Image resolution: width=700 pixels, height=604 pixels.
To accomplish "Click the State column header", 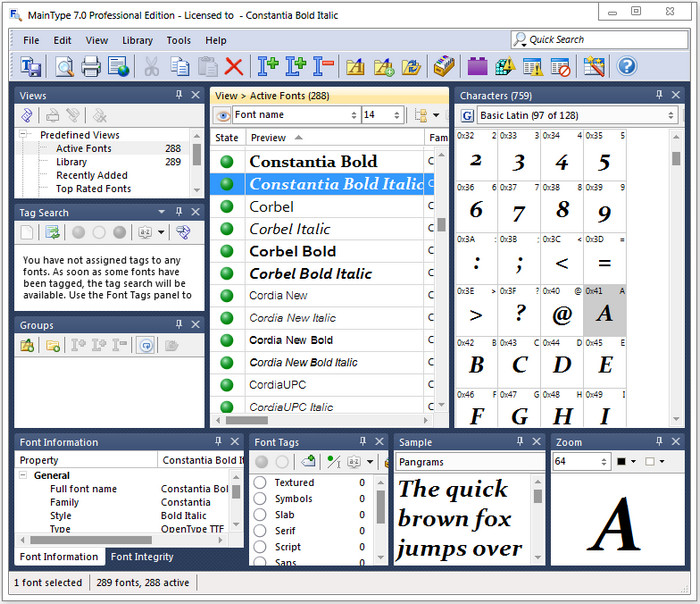I will click(227, 138).
